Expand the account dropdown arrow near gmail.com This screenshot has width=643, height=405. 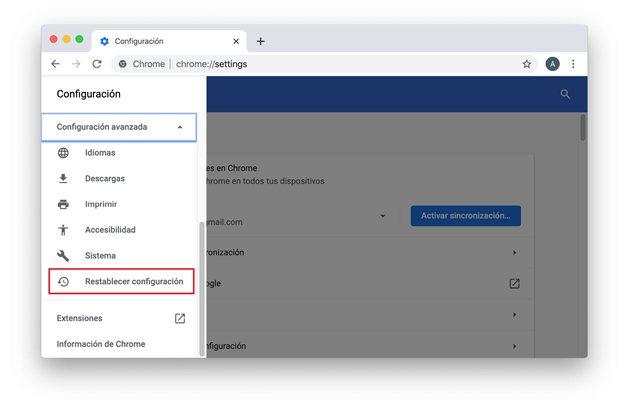click(383, 216)
